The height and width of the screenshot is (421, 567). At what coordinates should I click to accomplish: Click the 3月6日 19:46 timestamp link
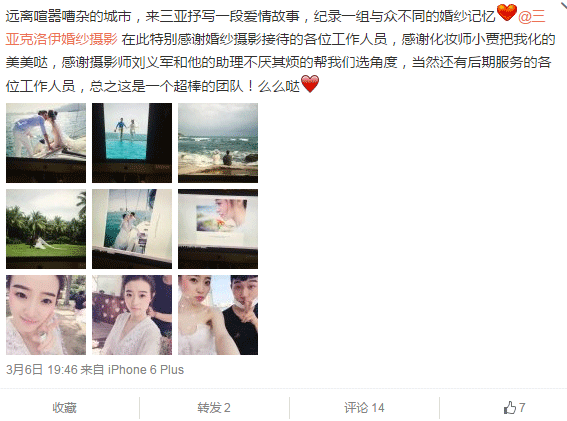click(x=42, y=369)
